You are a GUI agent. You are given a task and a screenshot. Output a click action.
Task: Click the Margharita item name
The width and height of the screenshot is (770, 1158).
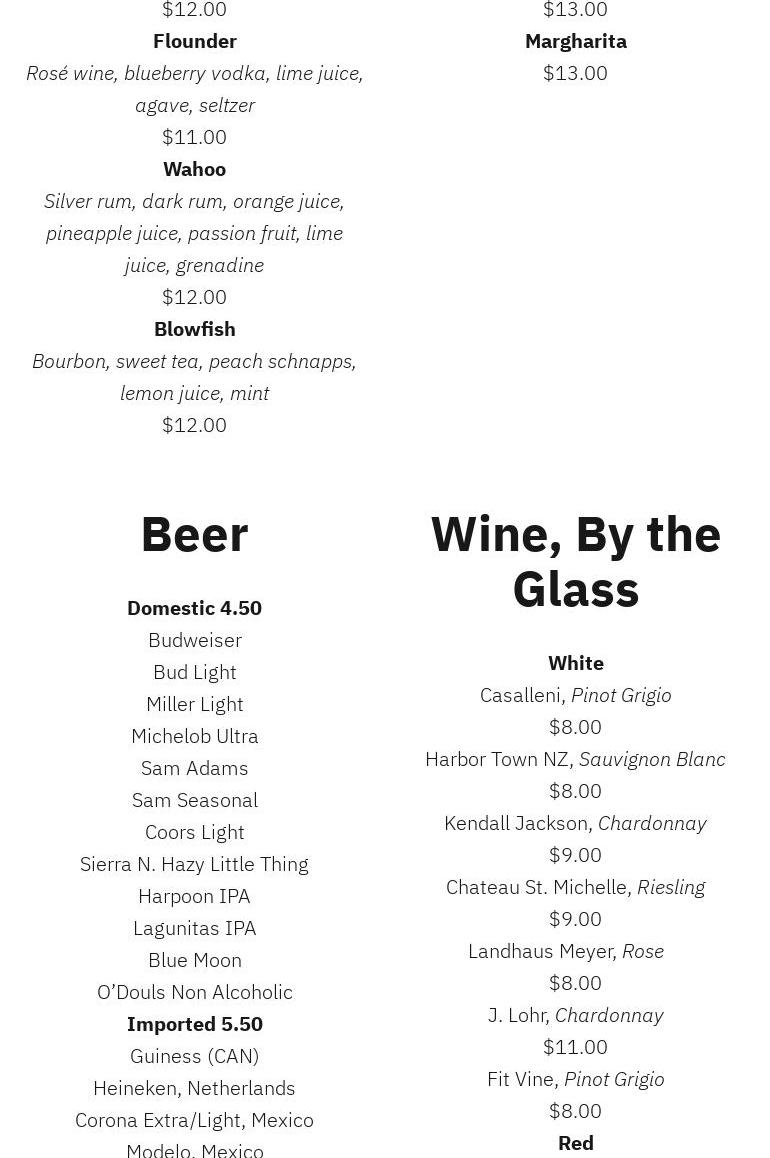click(x=576, y=41)
